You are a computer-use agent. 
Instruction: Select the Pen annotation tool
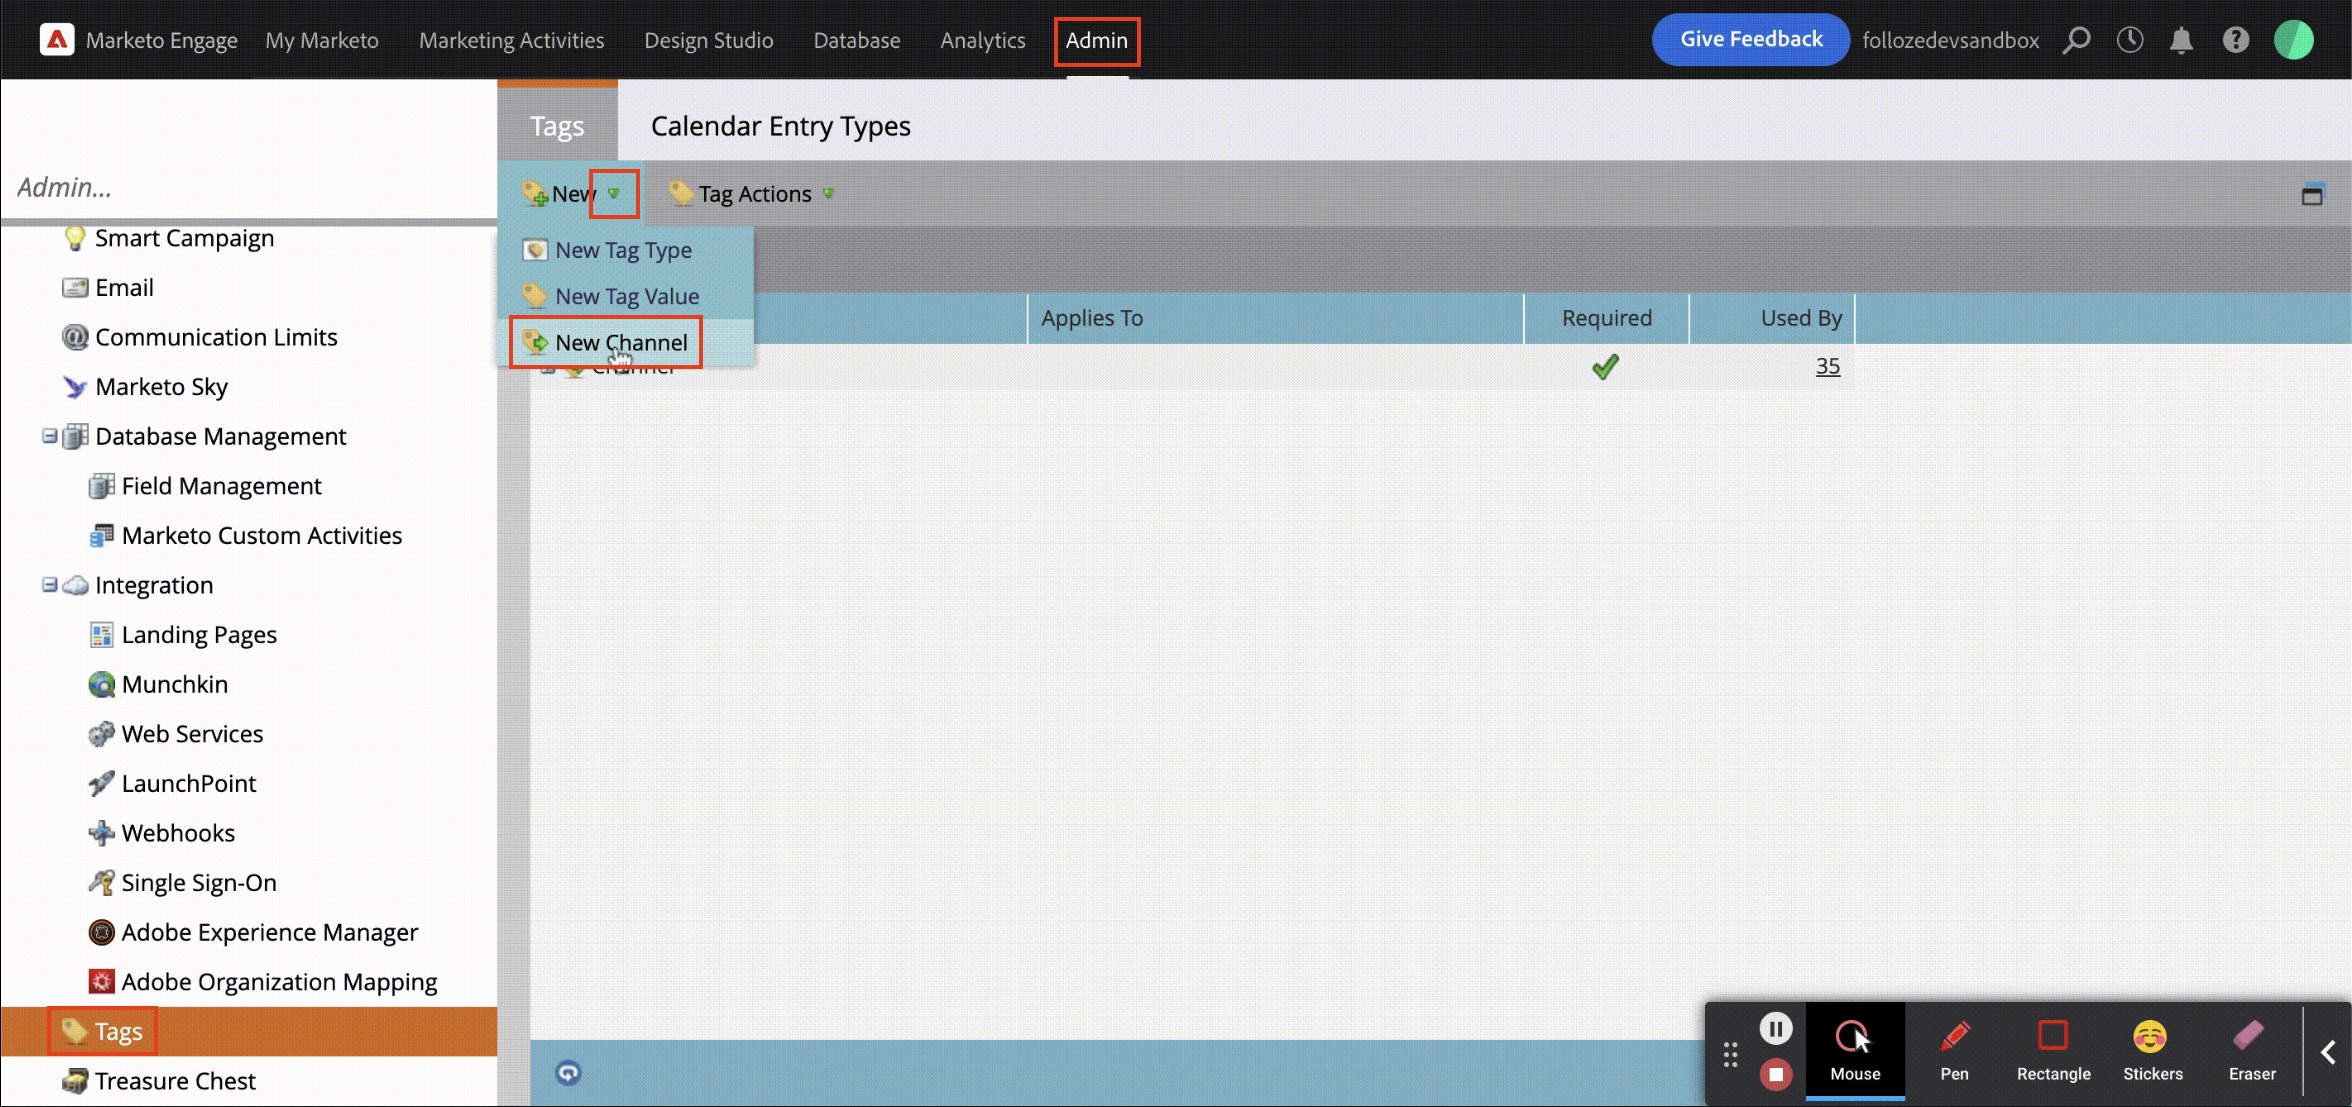1954,1051
